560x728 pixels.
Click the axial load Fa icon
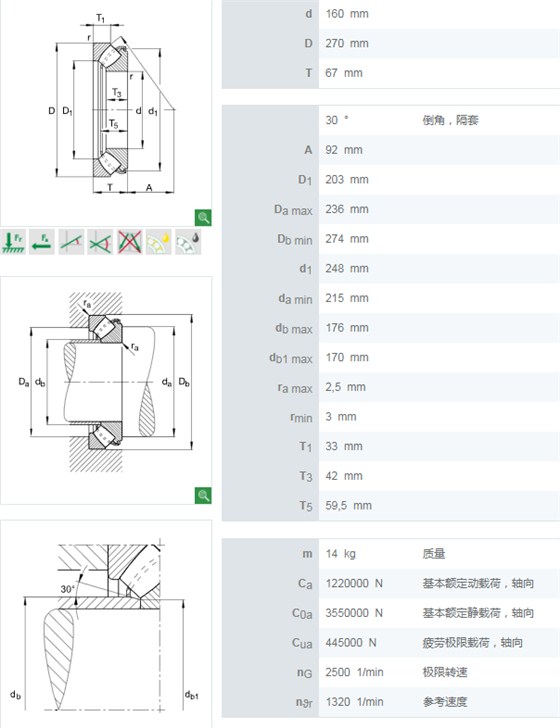point(42,241)
